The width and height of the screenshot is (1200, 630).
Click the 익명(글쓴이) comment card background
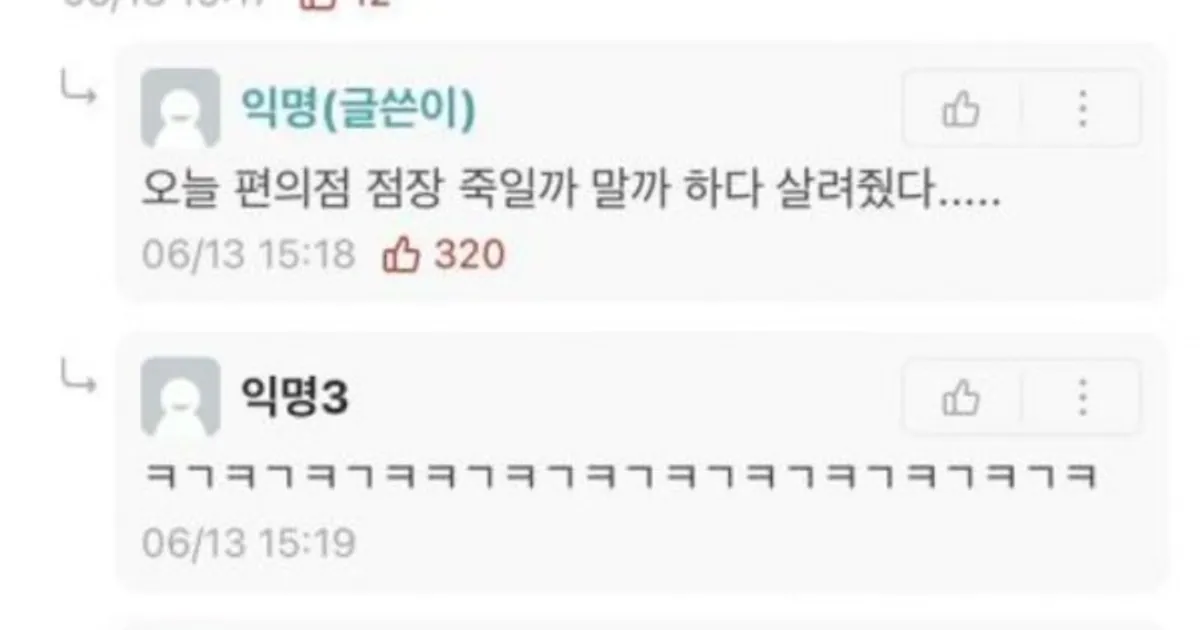coord(642,172)
